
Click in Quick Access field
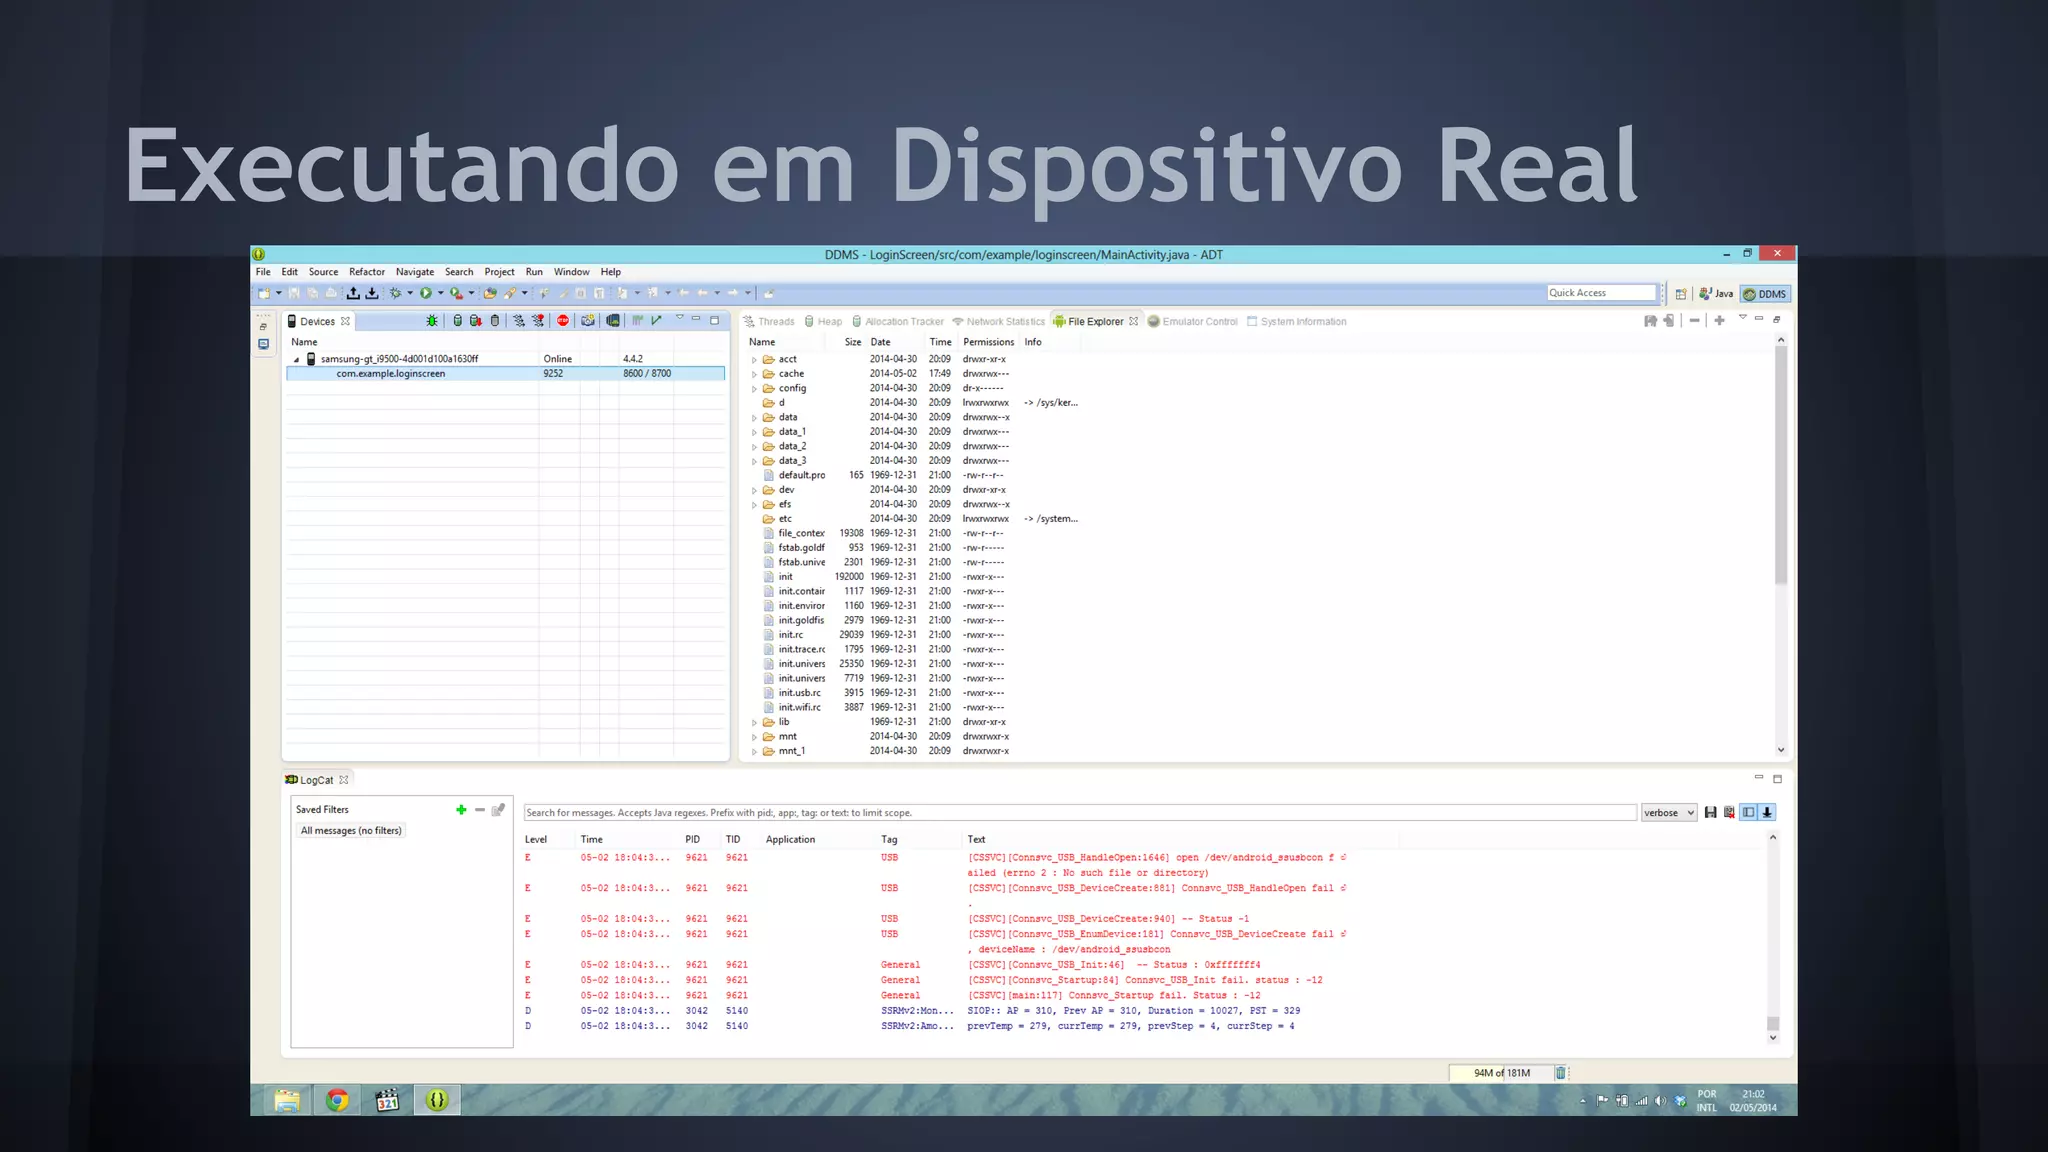(x=1602, y=293)
